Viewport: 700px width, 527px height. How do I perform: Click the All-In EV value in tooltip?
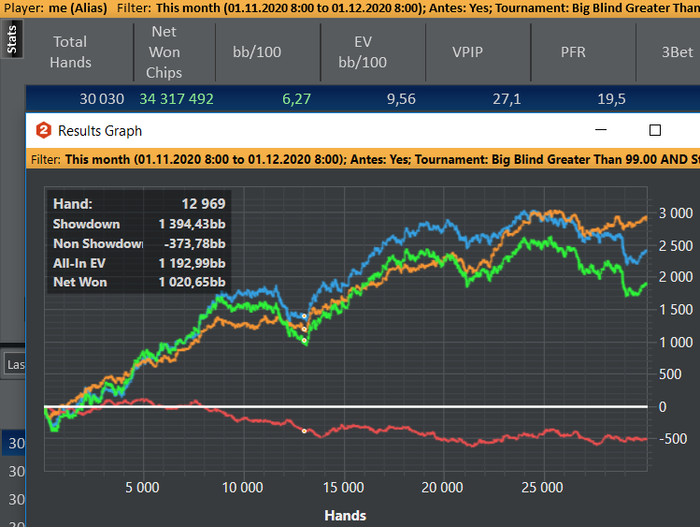[x=192, y=263]
